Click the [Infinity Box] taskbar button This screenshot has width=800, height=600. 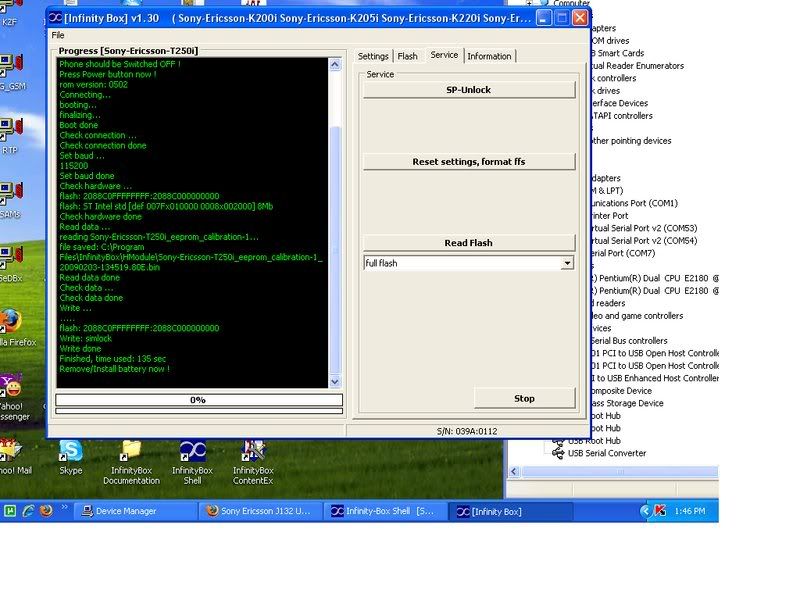(x=511, y=511)
